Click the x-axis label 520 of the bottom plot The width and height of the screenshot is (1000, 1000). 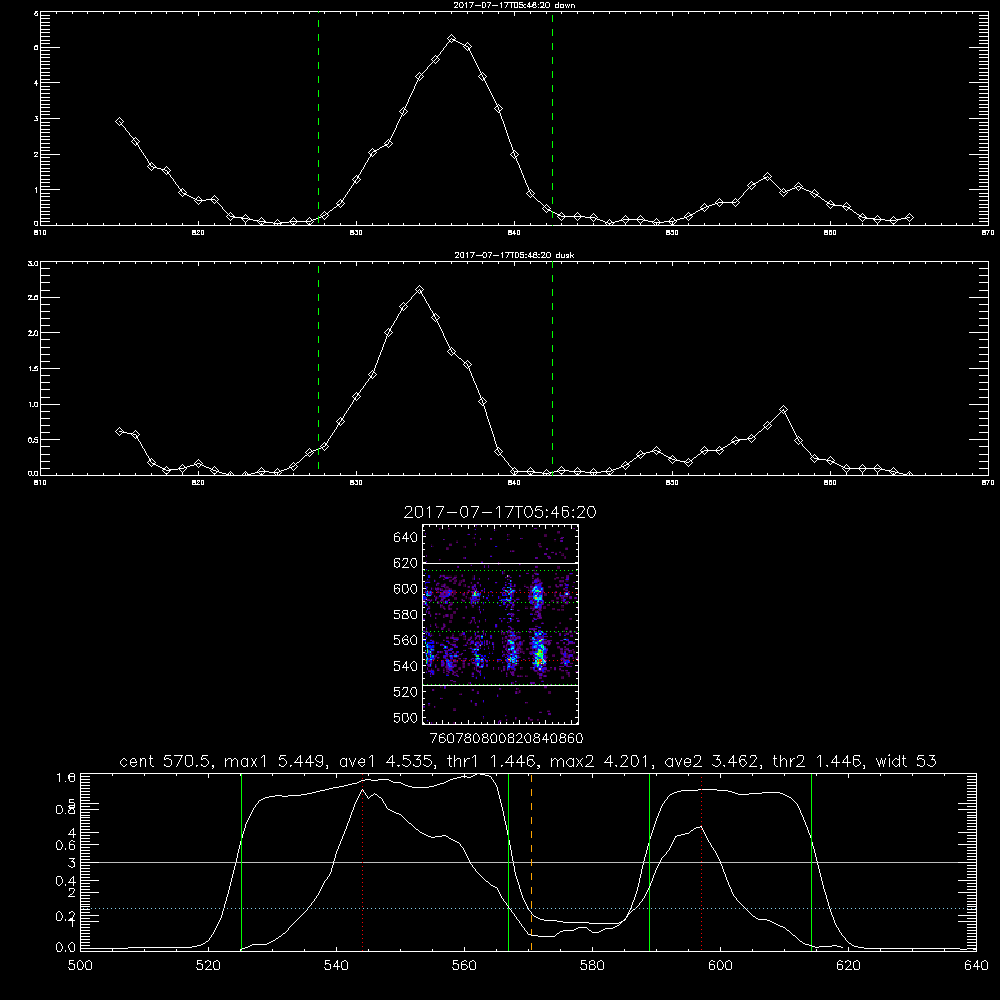(208, 966)
